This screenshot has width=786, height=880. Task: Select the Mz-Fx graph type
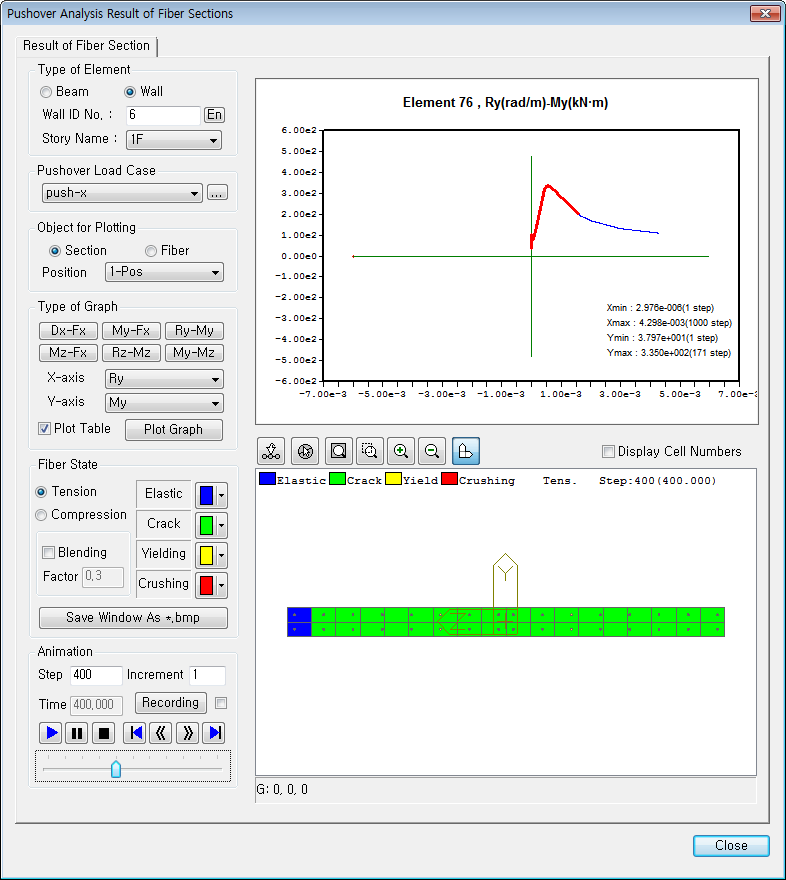(68, 353)
